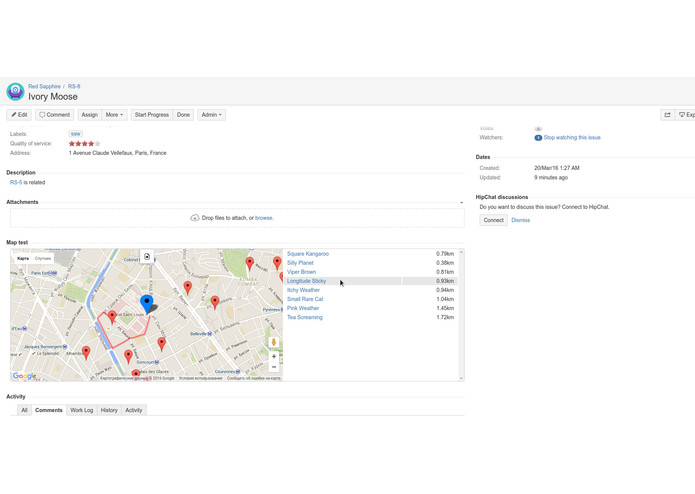The width and height of the screenshot is (695, 494).
Task: Switch to the Comments tab
Action: point(49,410)
